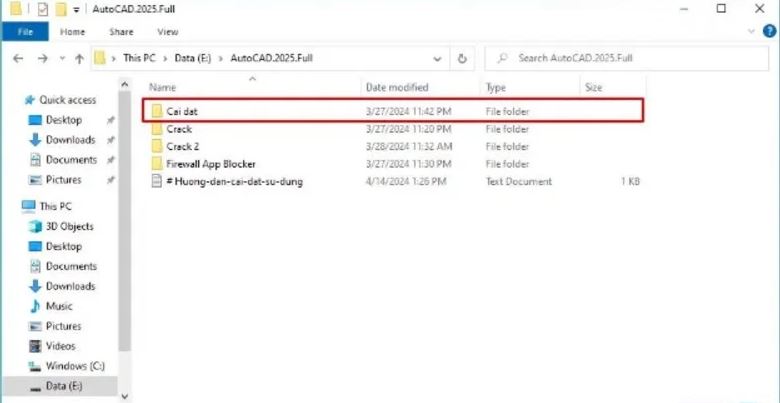Click the Crack 2 folder icon

click(157, 146)
